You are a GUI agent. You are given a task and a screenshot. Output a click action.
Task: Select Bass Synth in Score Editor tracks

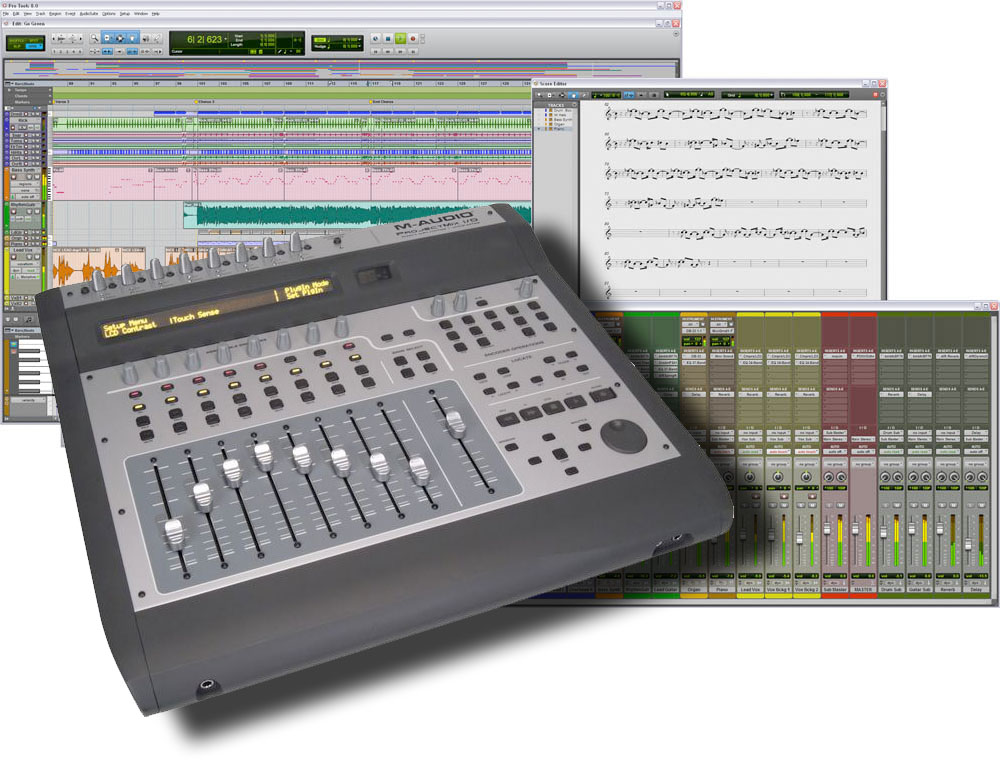point(562,120)
